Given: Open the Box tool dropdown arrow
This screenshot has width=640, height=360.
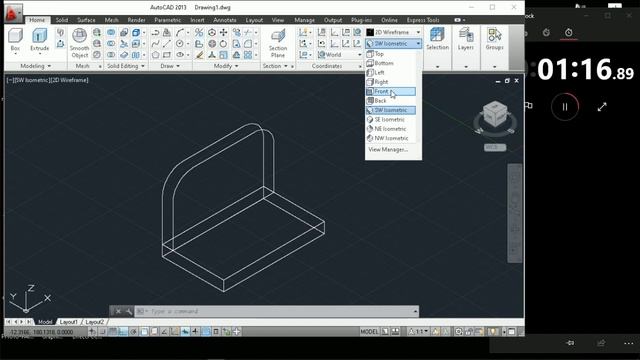Looking at the screenshot, I should click(x=15, y=54).
